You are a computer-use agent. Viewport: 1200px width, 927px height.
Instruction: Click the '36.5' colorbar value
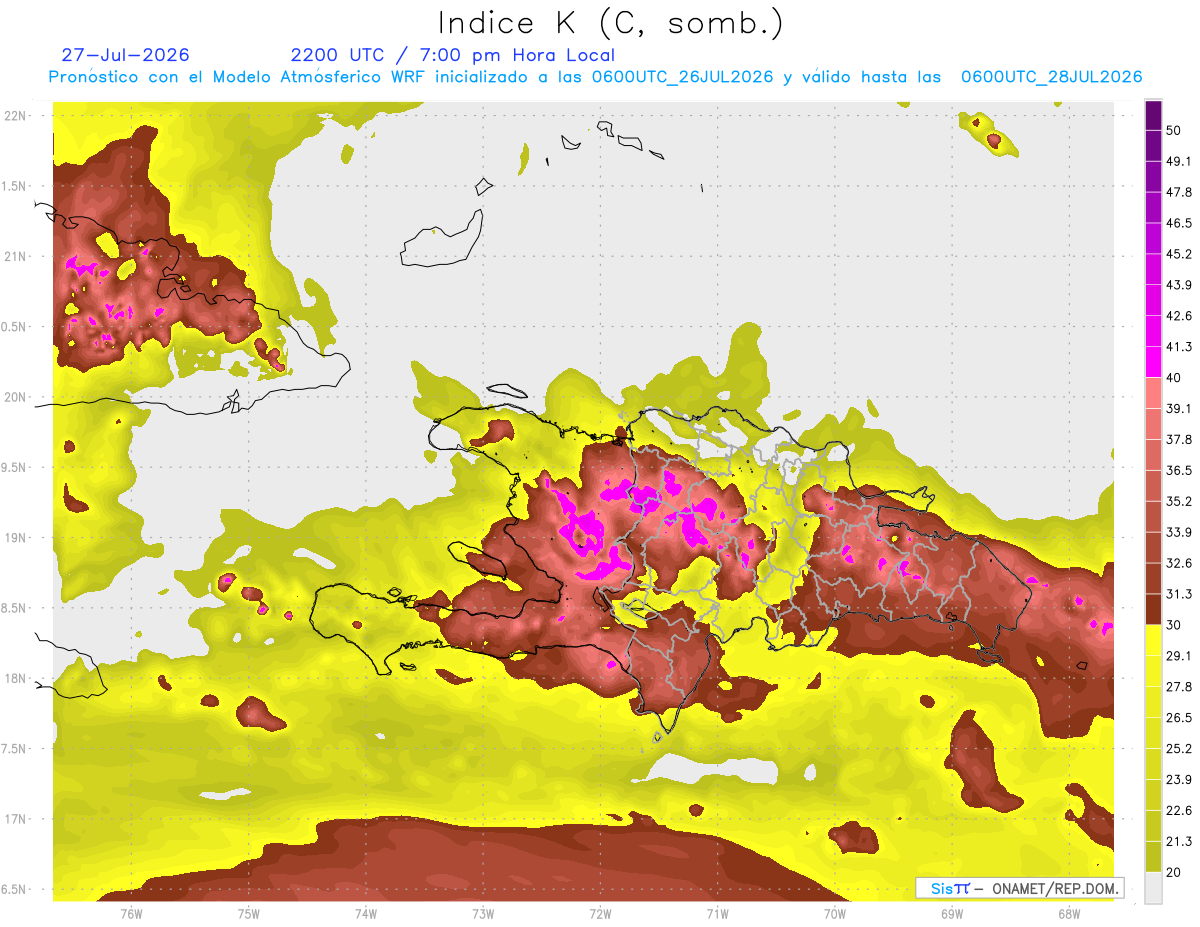(x=1178, y=470)
